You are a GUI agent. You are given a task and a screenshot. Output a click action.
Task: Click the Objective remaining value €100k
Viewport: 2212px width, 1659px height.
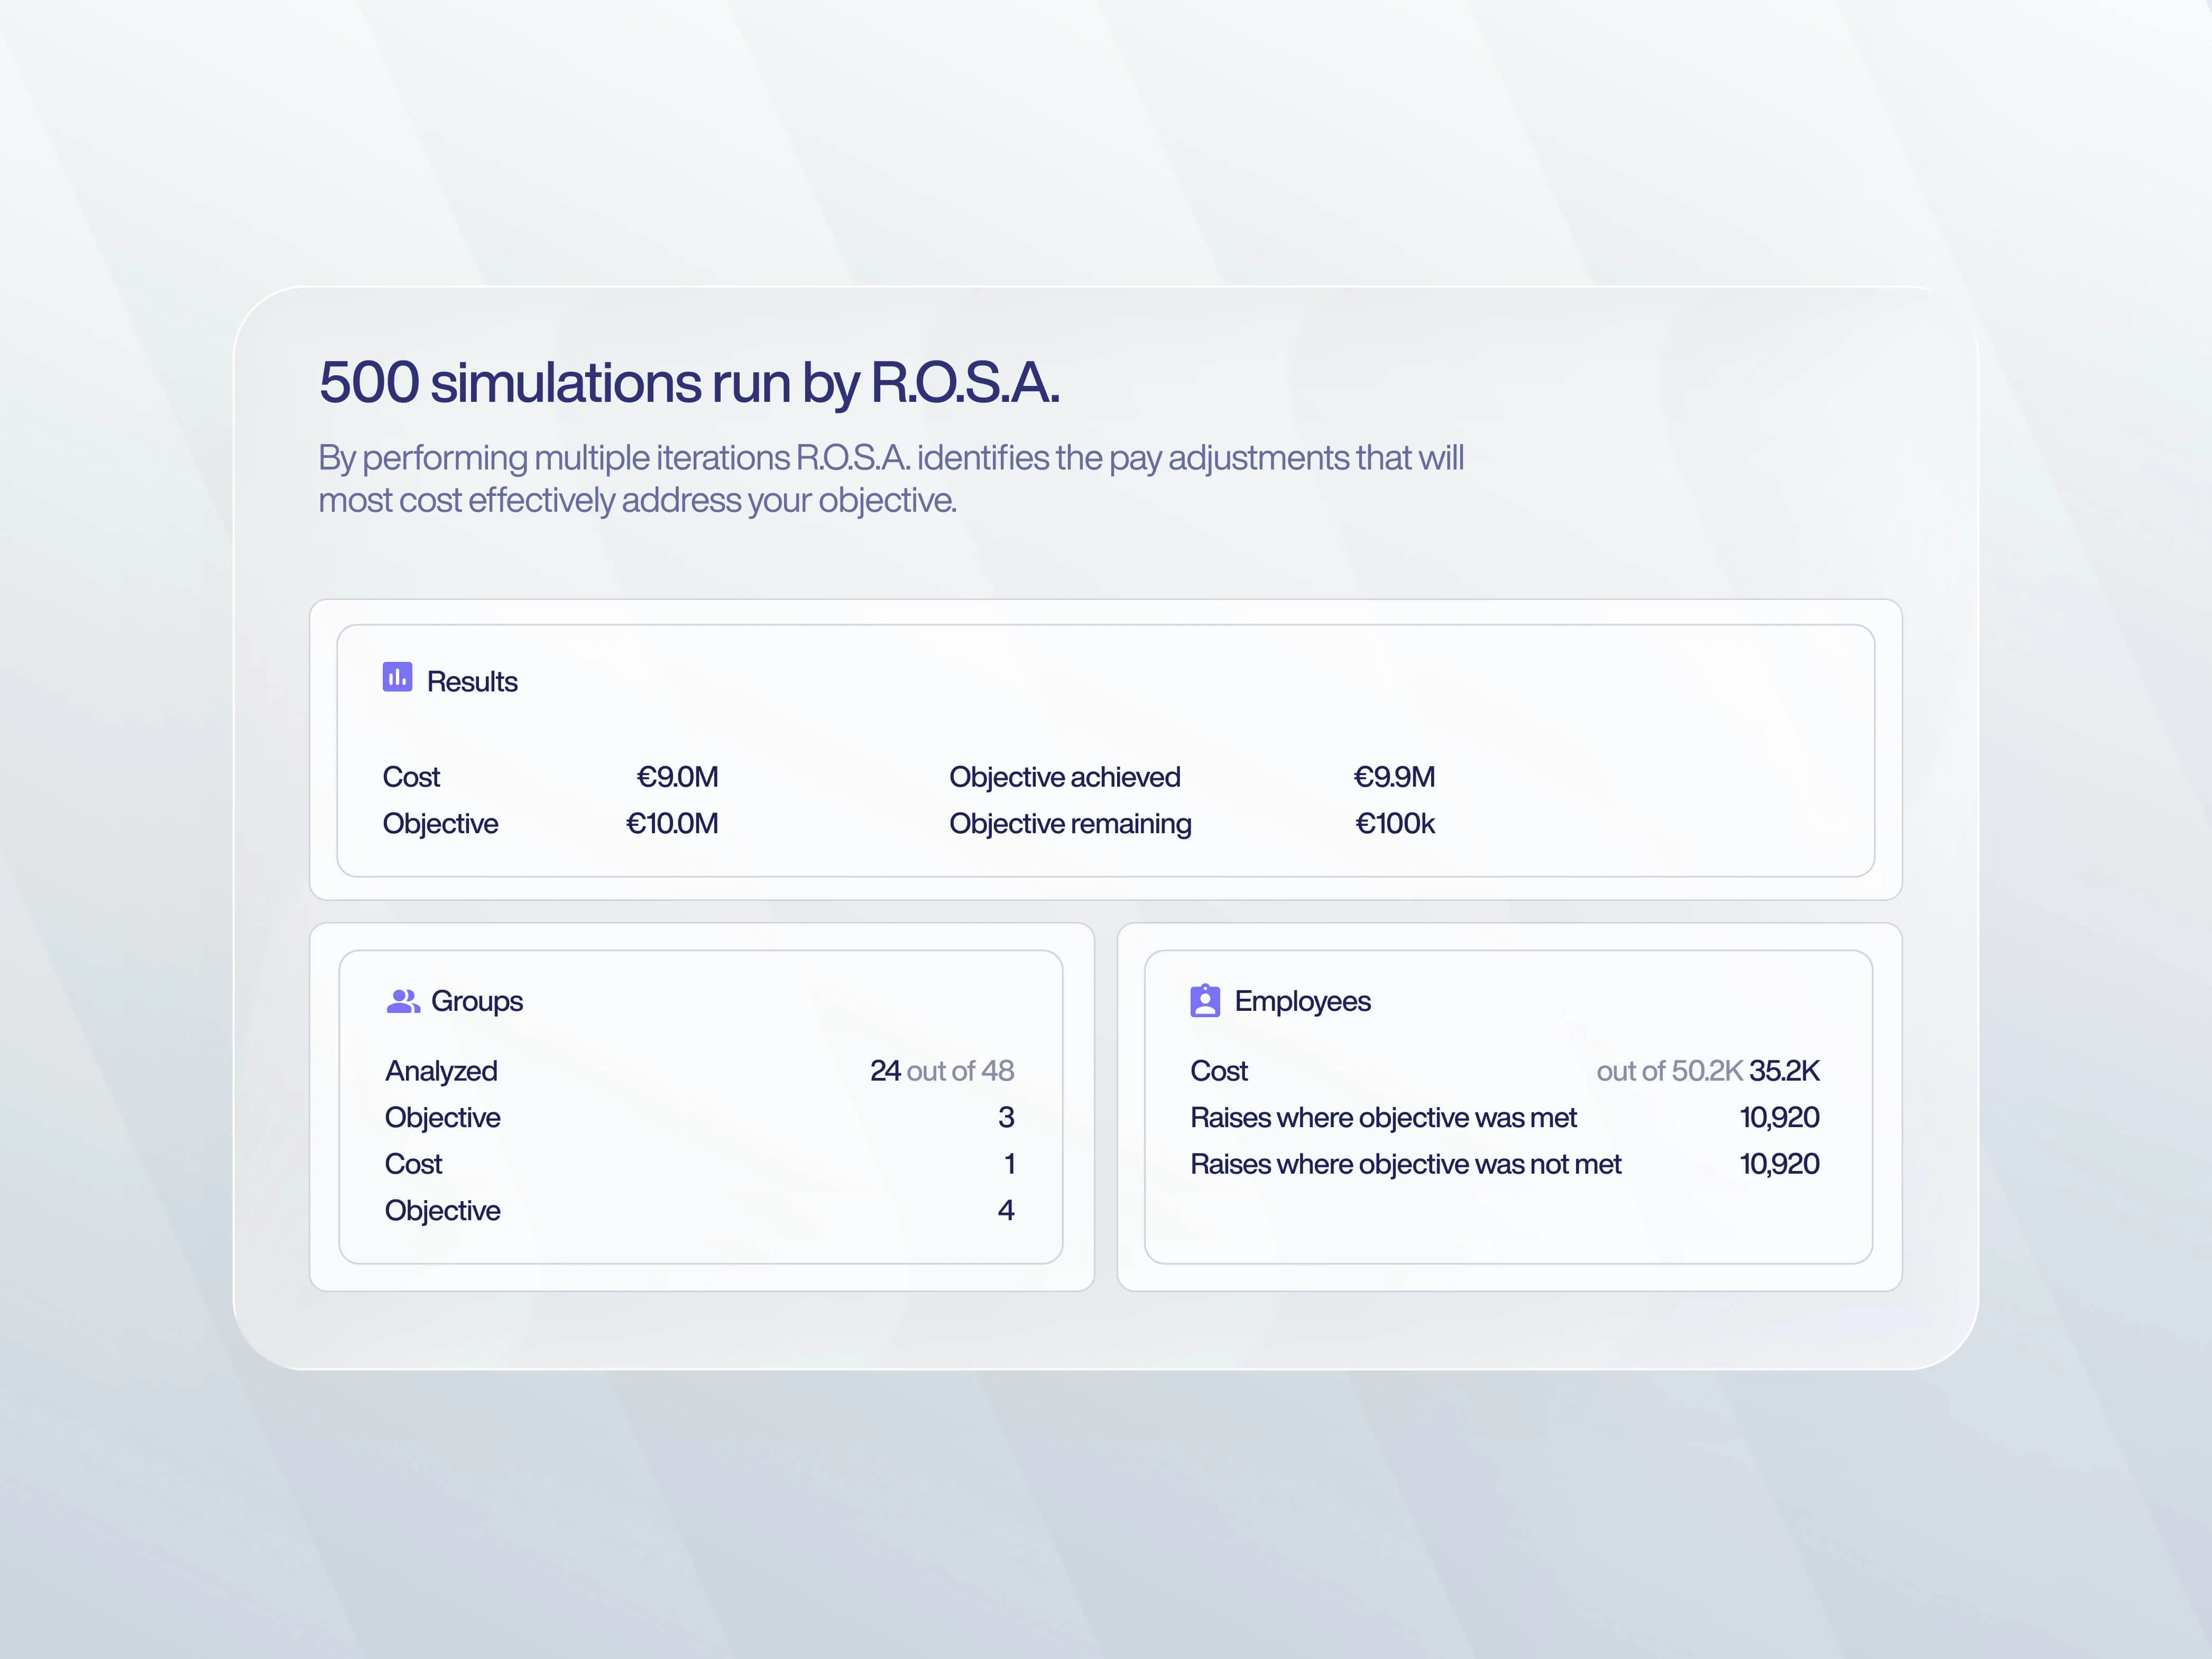tap(1395, 823)
